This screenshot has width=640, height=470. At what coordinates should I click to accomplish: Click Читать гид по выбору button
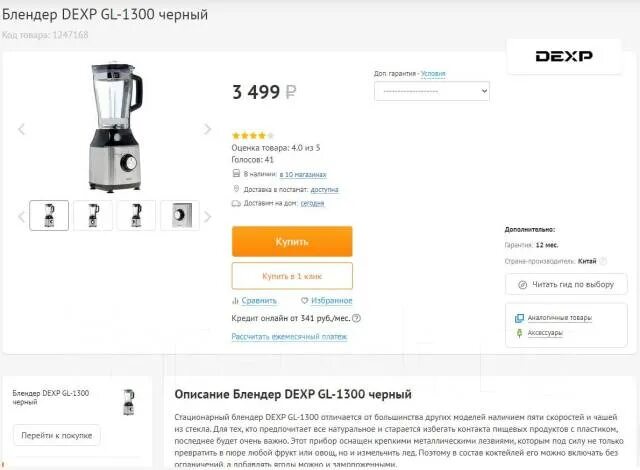click(x=566, y=284)
